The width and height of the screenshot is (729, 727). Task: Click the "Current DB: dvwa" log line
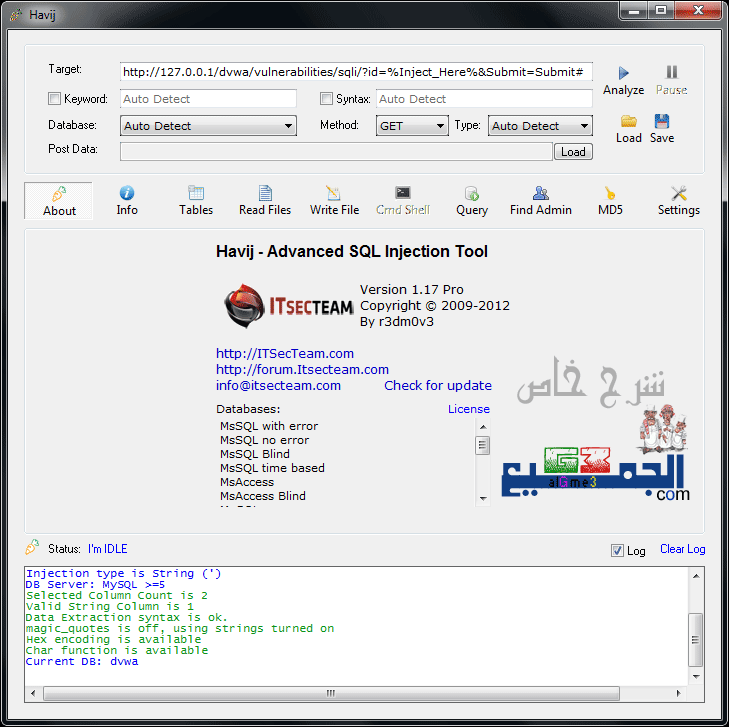pyautogui.click(x=82, y=661)
